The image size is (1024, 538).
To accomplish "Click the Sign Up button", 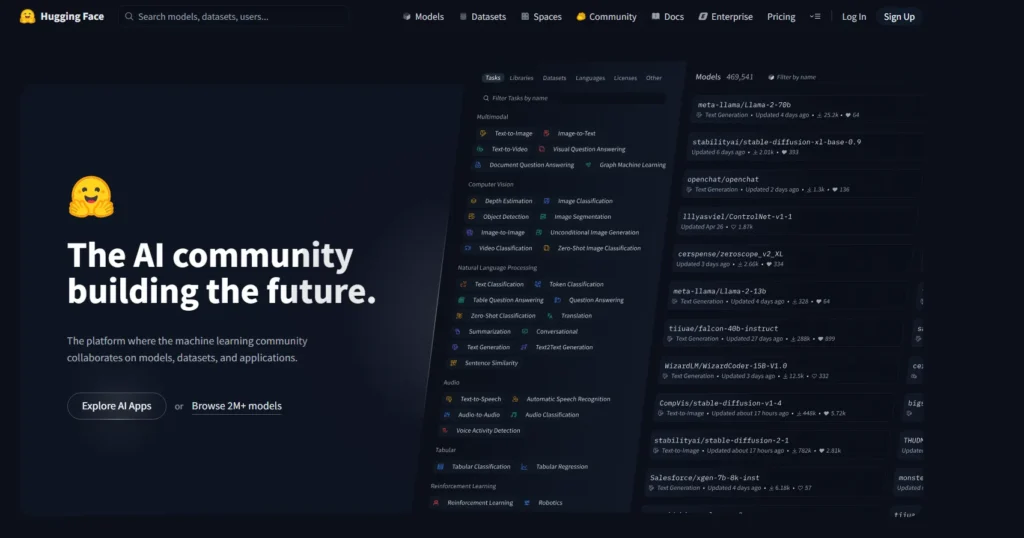I will pos(899,17).
